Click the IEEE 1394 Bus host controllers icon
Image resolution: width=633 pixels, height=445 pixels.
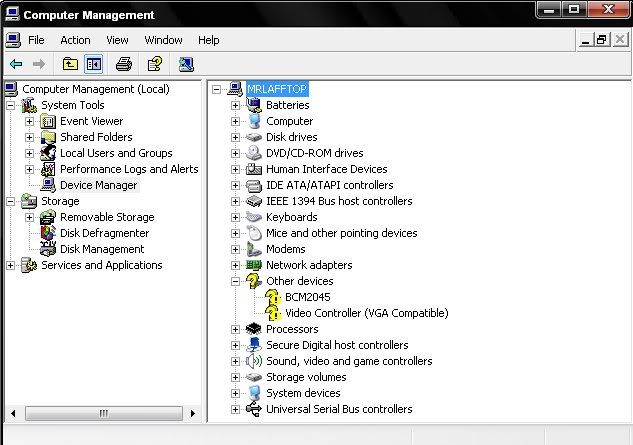pos(254,201)
